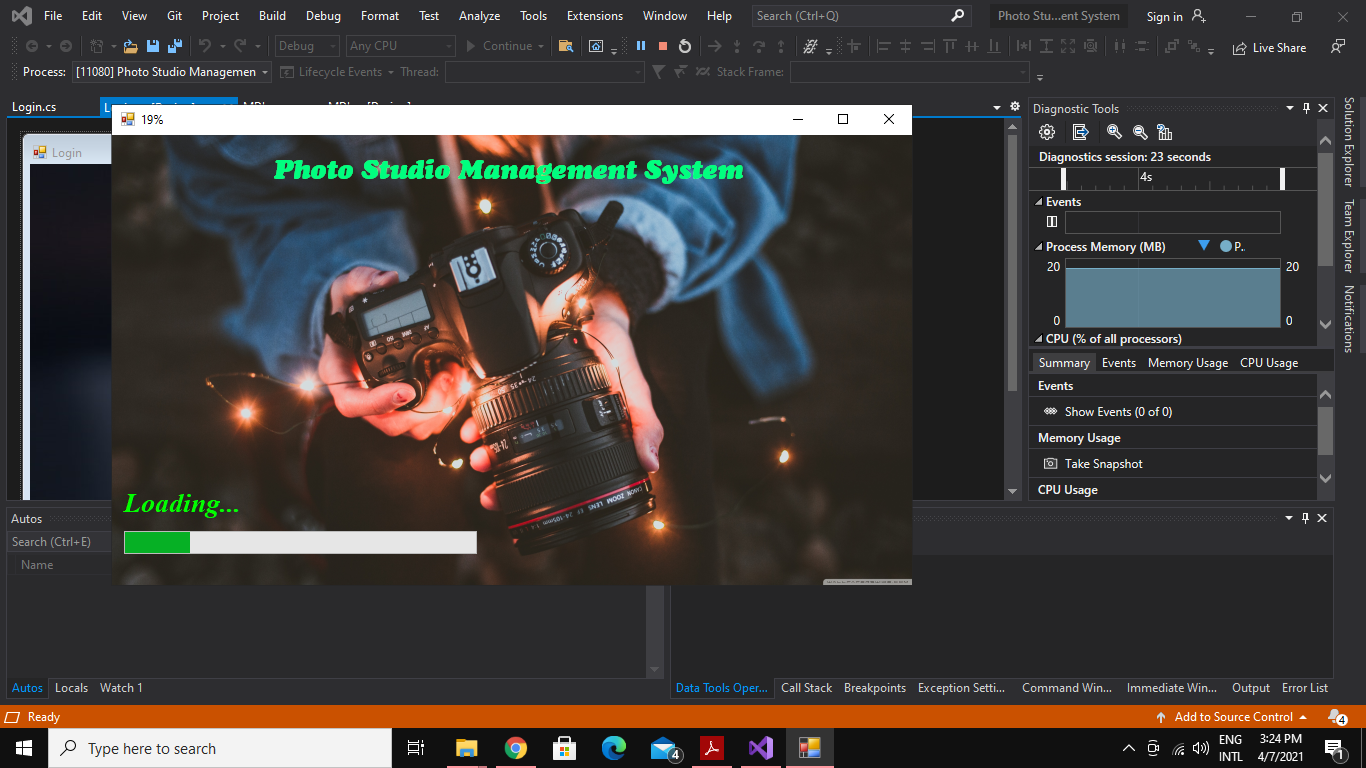Open Diagnostic Tools settings gear
1366x768 pixels.
(1046, 131)
